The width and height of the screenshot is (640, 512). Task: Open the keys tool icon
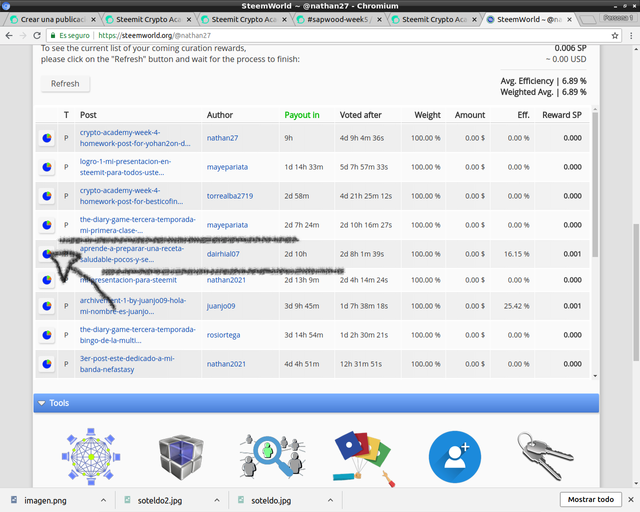coord(545,456)
